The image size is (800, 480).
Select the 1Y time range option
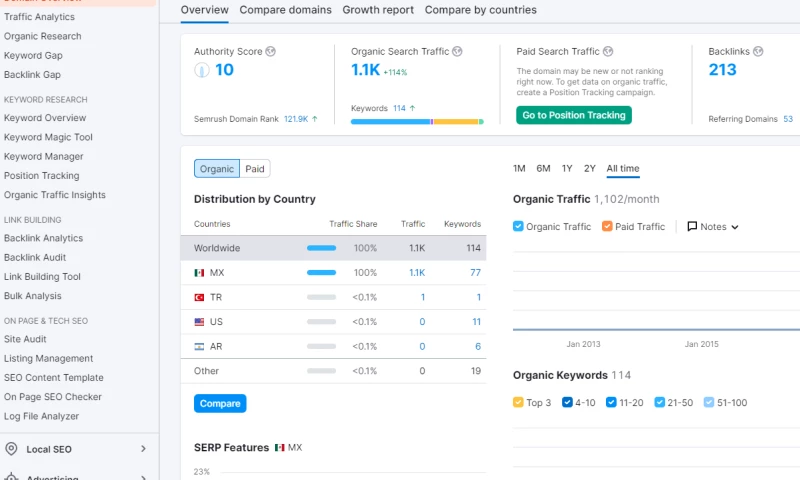point(567,168)
